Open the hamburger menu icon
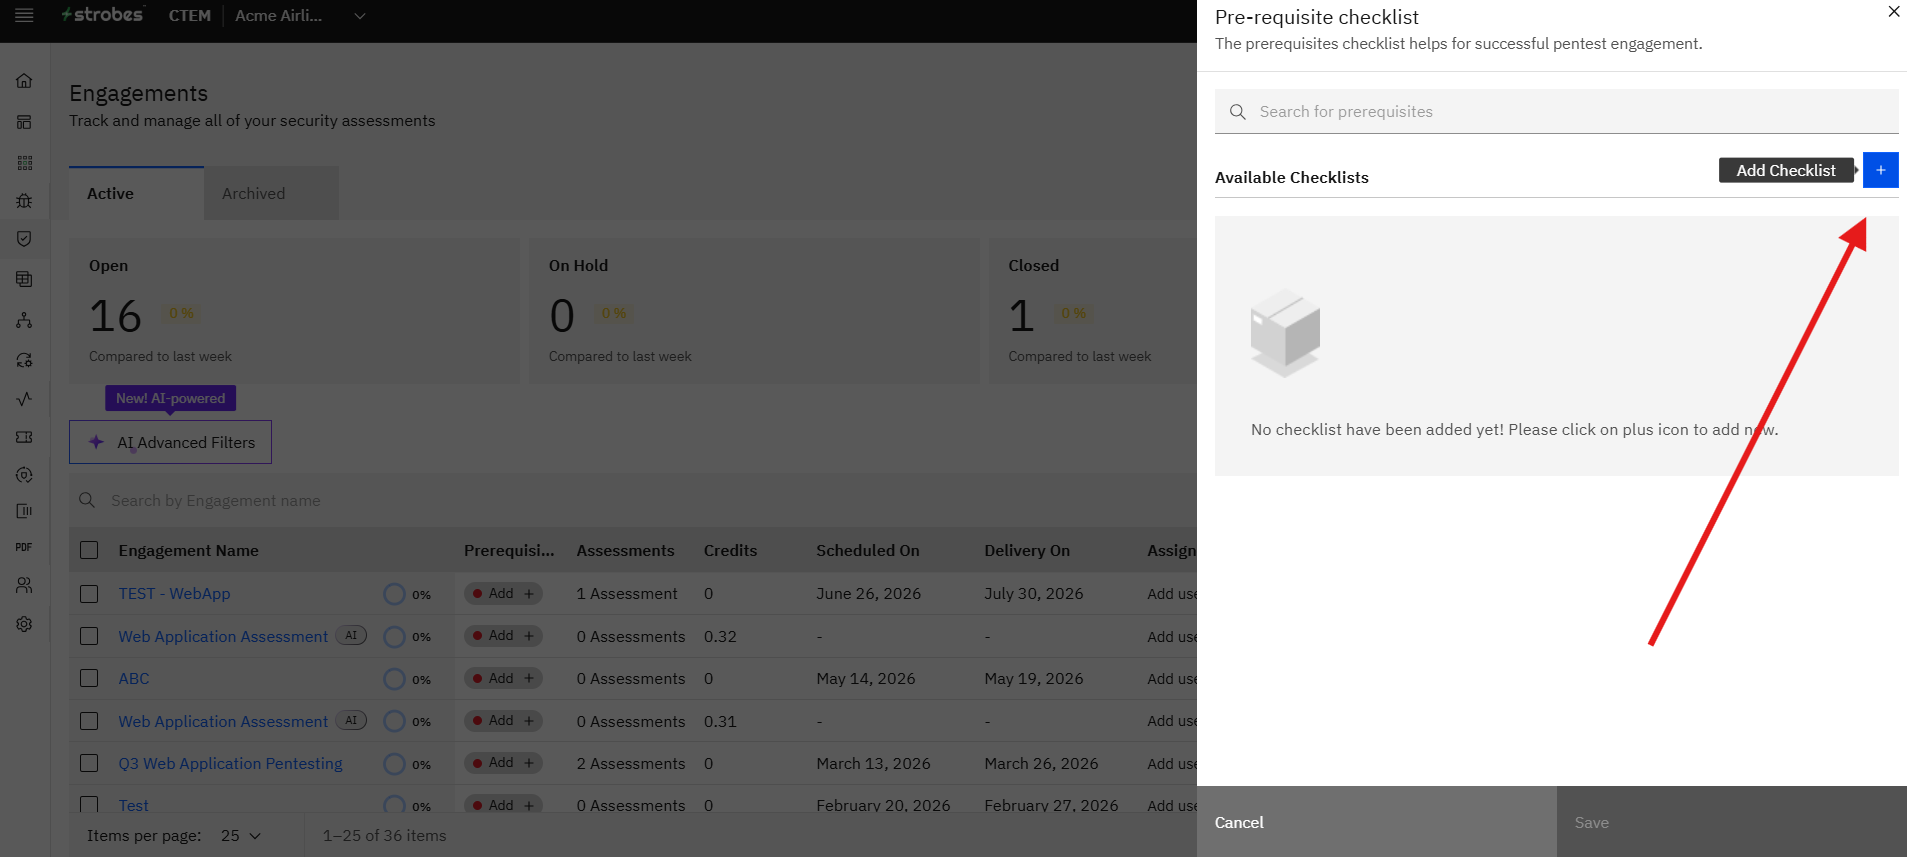The width and height of the screenshot is (1907, 857). coord(24,16)
